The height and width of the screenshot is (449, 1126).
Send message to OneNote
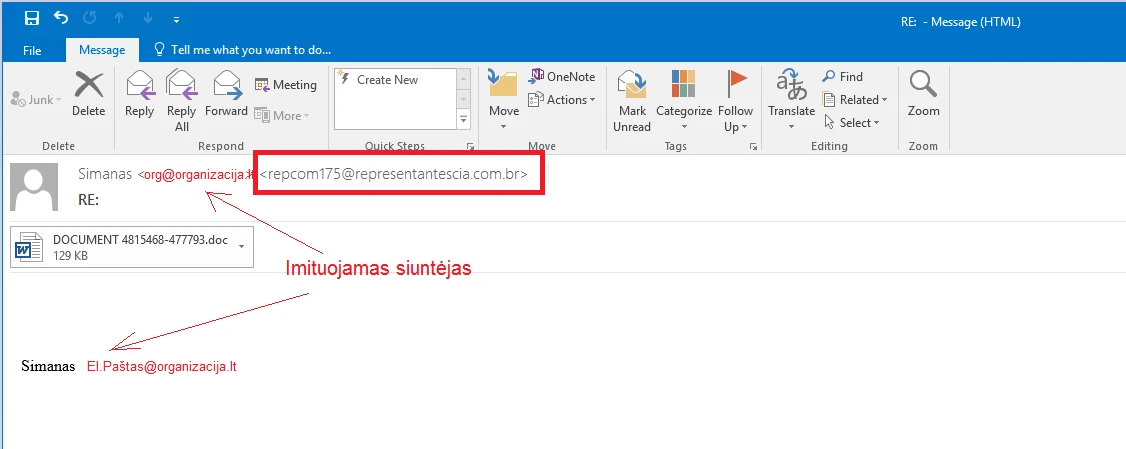[x=562, y=76]
